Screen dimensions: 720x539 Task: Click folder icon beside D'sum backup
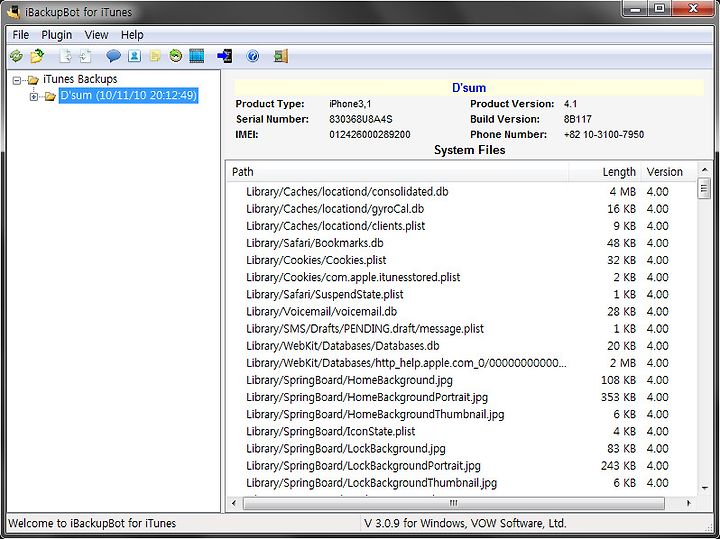tap(50, 96)
